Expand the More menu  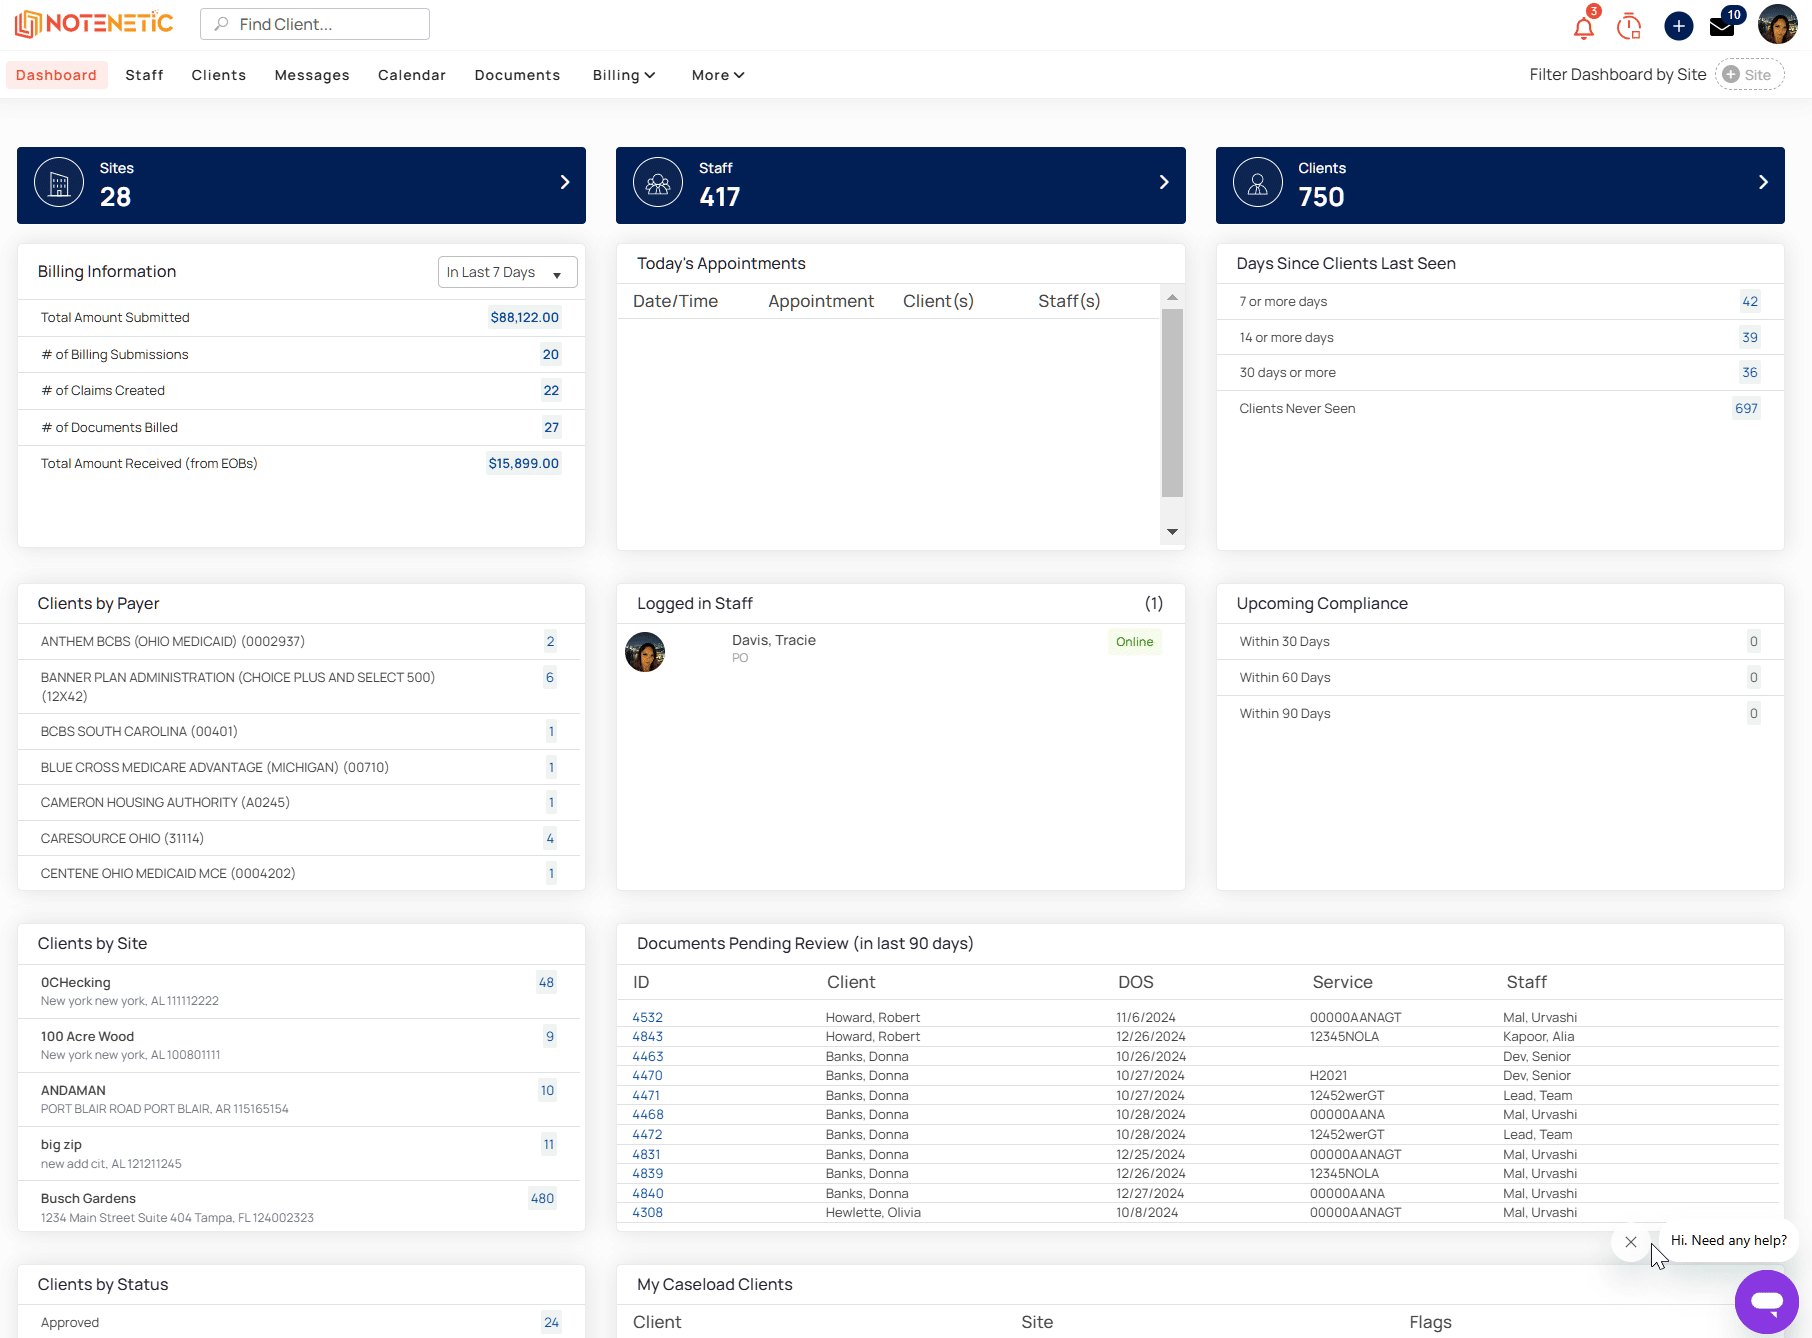coord(718,75)
